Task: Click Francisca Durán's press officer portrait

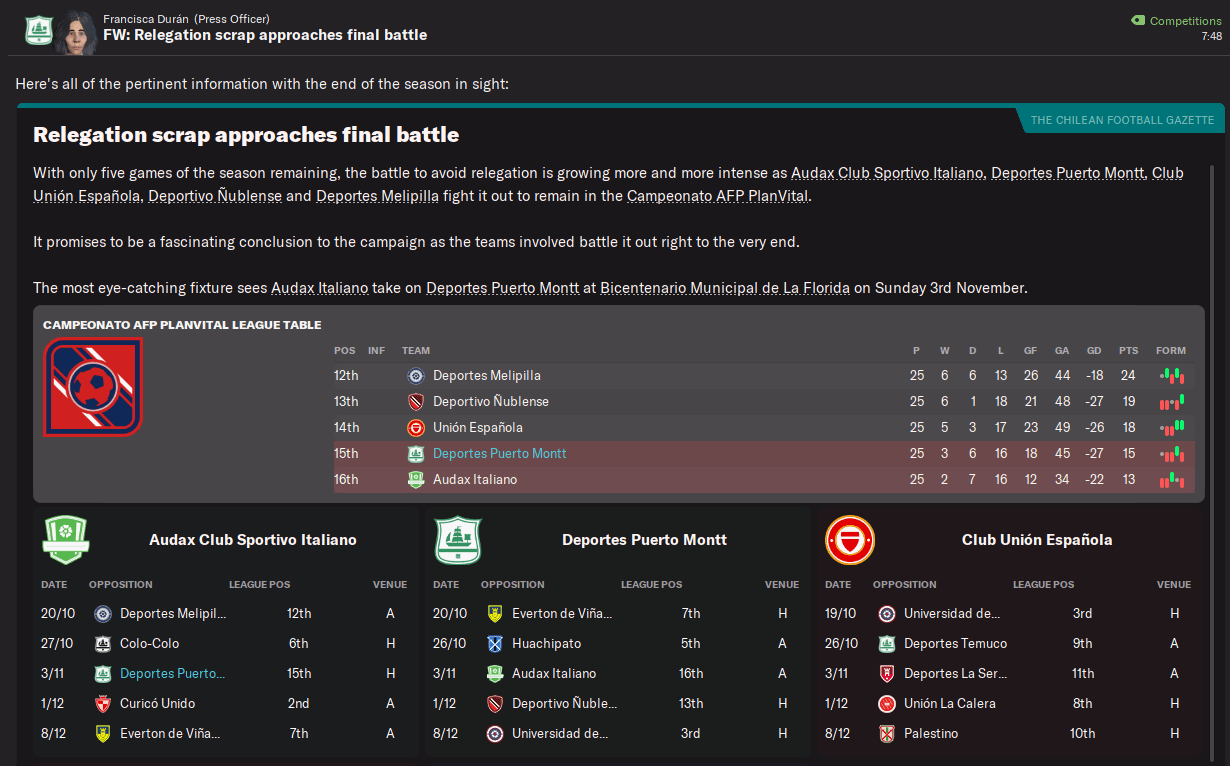Action: point(76,32)
